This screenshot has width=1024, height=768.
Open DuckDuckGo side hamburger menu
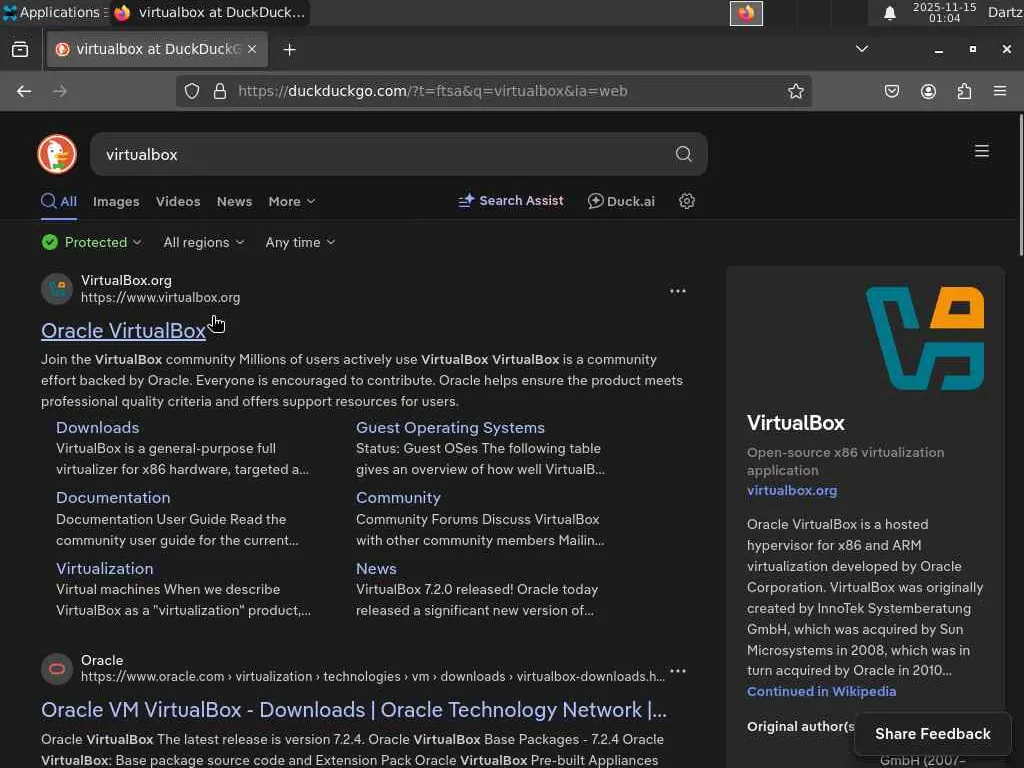981,151
